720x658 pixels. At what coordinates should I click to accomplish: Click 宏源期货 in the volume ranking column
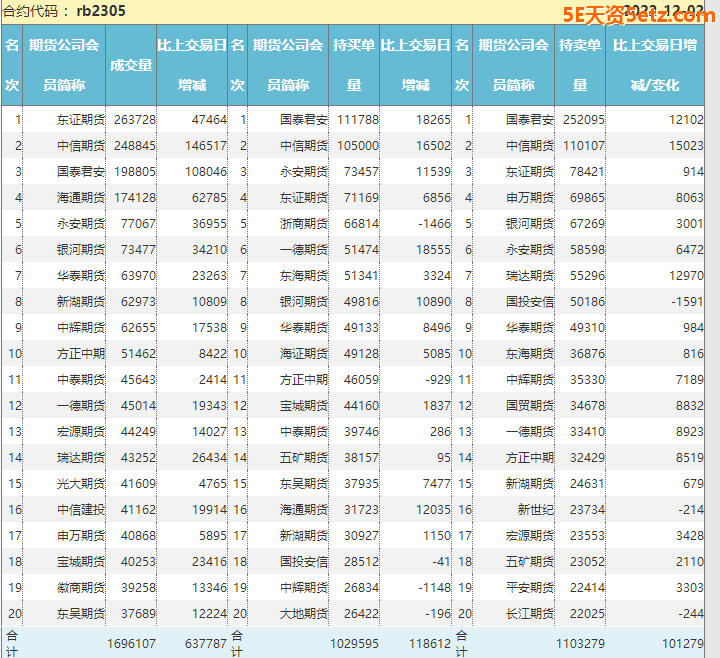(x=81, y=432)
